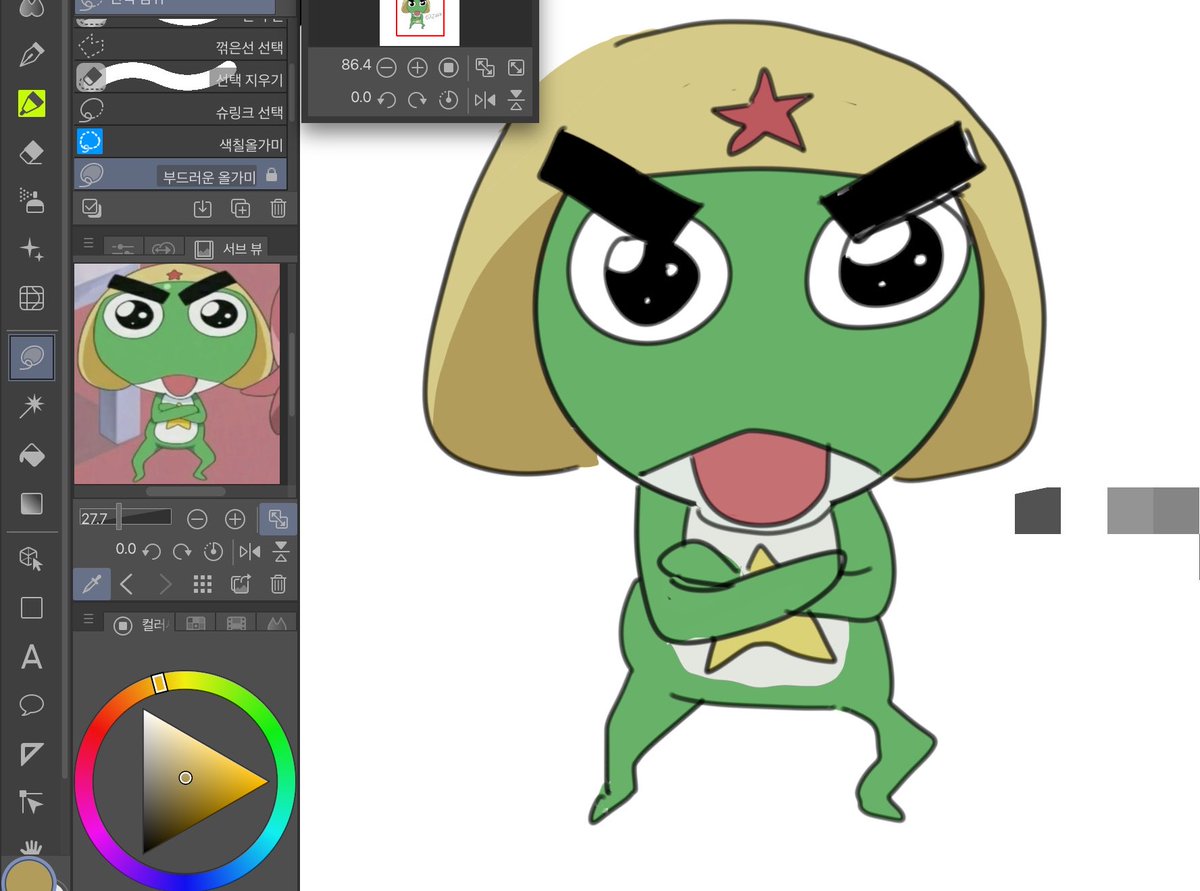Select the Correct line tool
This screenshot has height=891, width=1200.
click(32, 803)
